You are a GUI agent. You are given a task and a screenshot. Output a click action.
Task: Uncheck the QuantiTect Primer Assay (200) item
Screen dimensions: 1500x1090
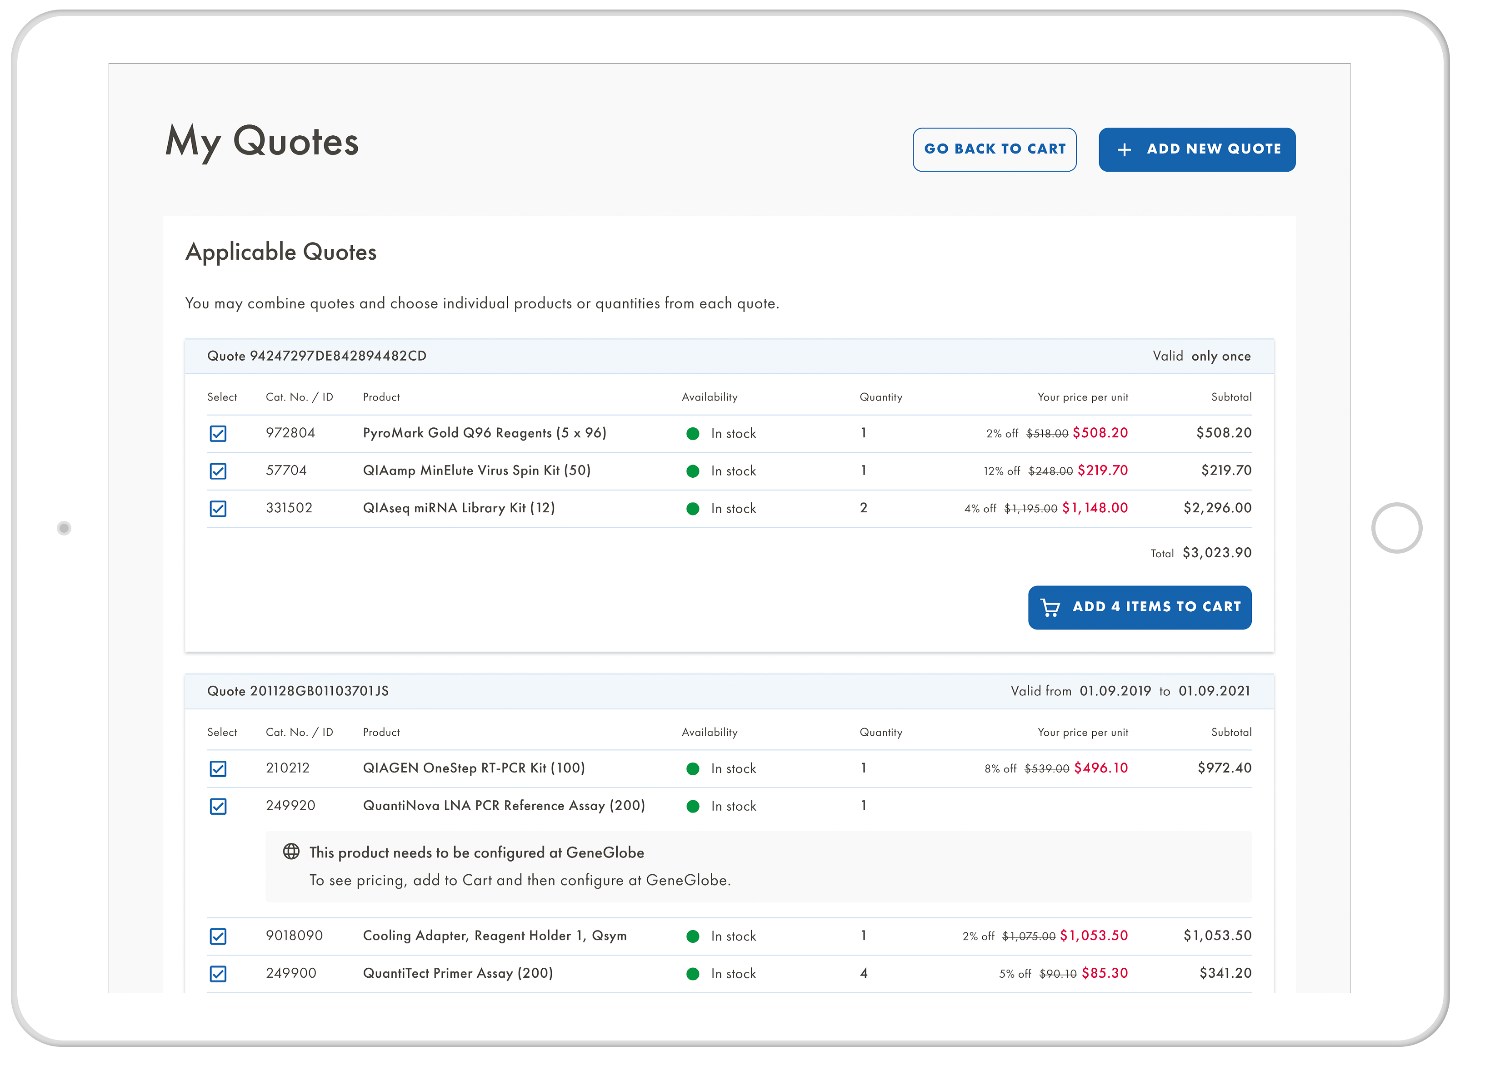[x=218, y=974]
